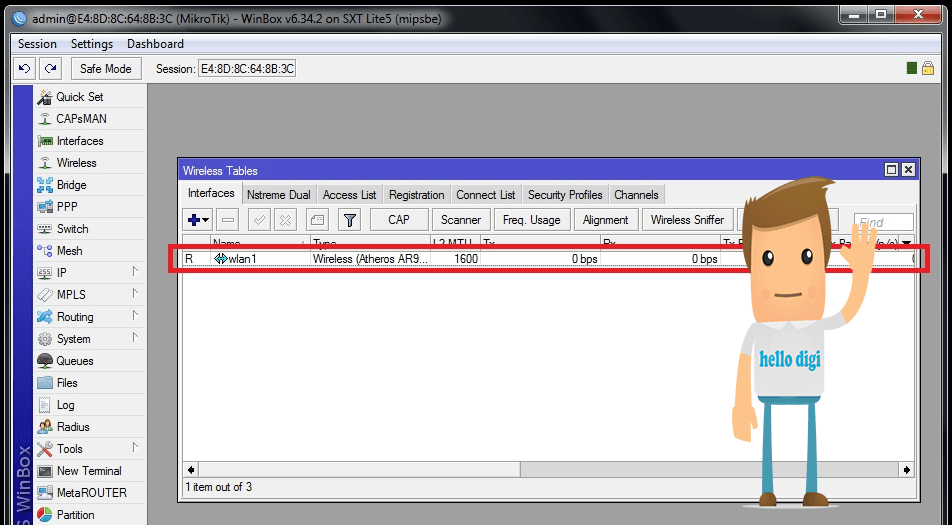Viewport: 952px width, 525px height.
Task: Open Queues in the sidebar
Action: coord(91,361)
